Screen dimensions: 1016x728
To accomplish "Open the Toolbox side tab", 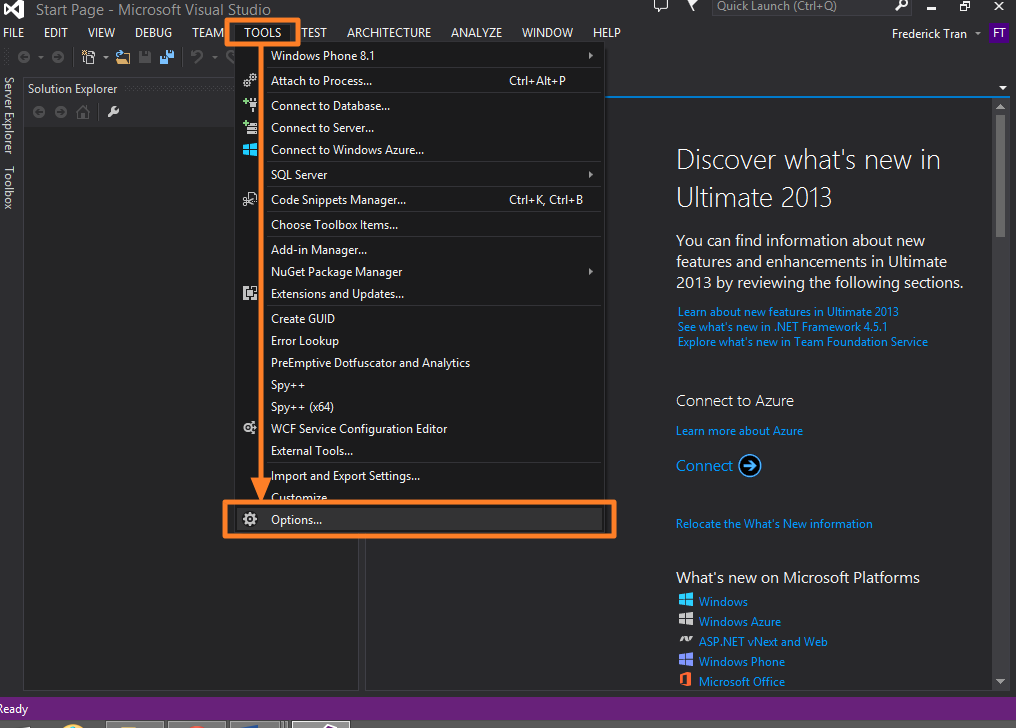I will click(8, 188).
